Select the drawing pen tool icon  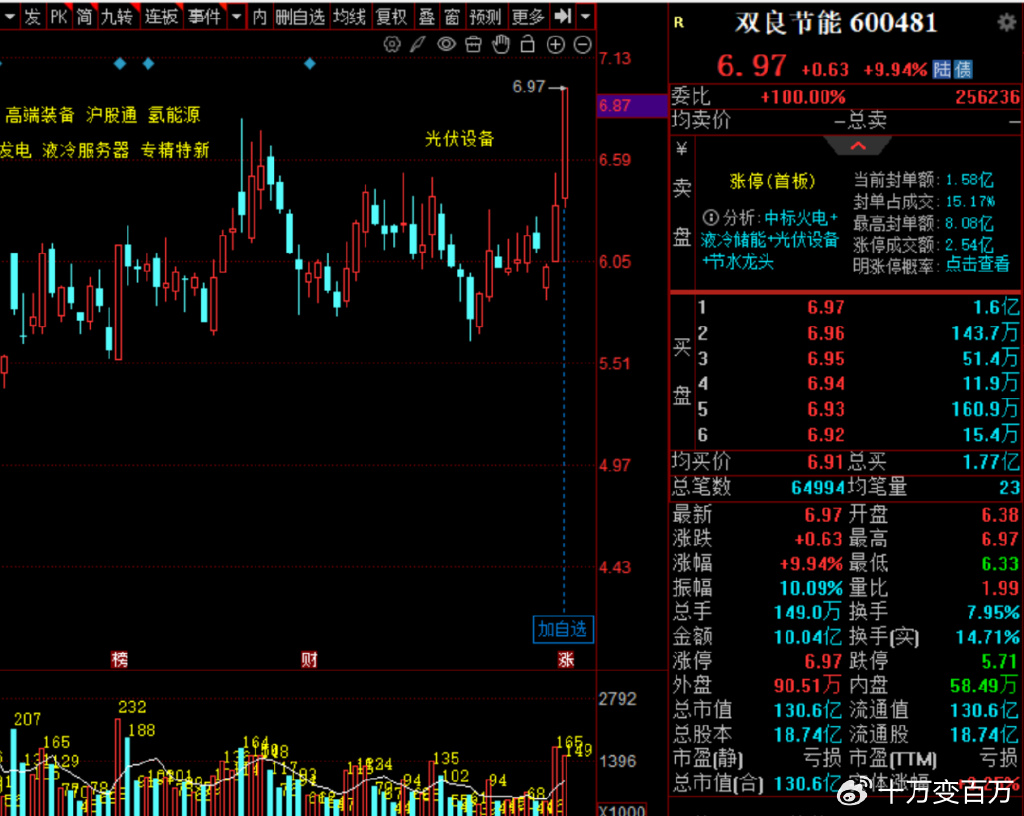click(x=419, y=44)
